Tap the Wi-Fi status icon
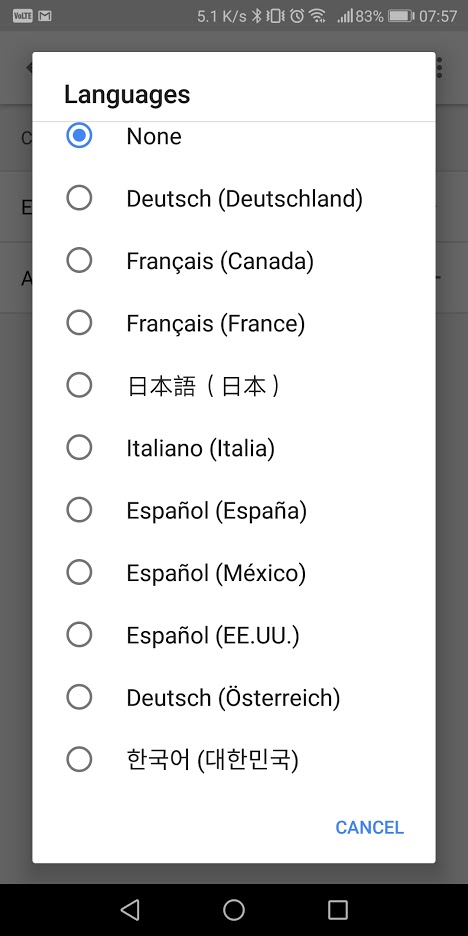This screenshot has height=936, width=468. pyautogui.click(x=318, y=16)
